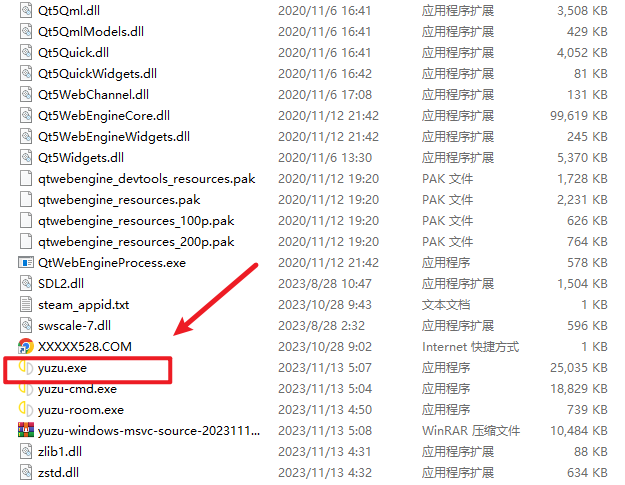This screenshot has width=625, height=485.
Task: Select the WinRAR archive icon for yuzu-windows-msvc-source
Action: (26, 430)
